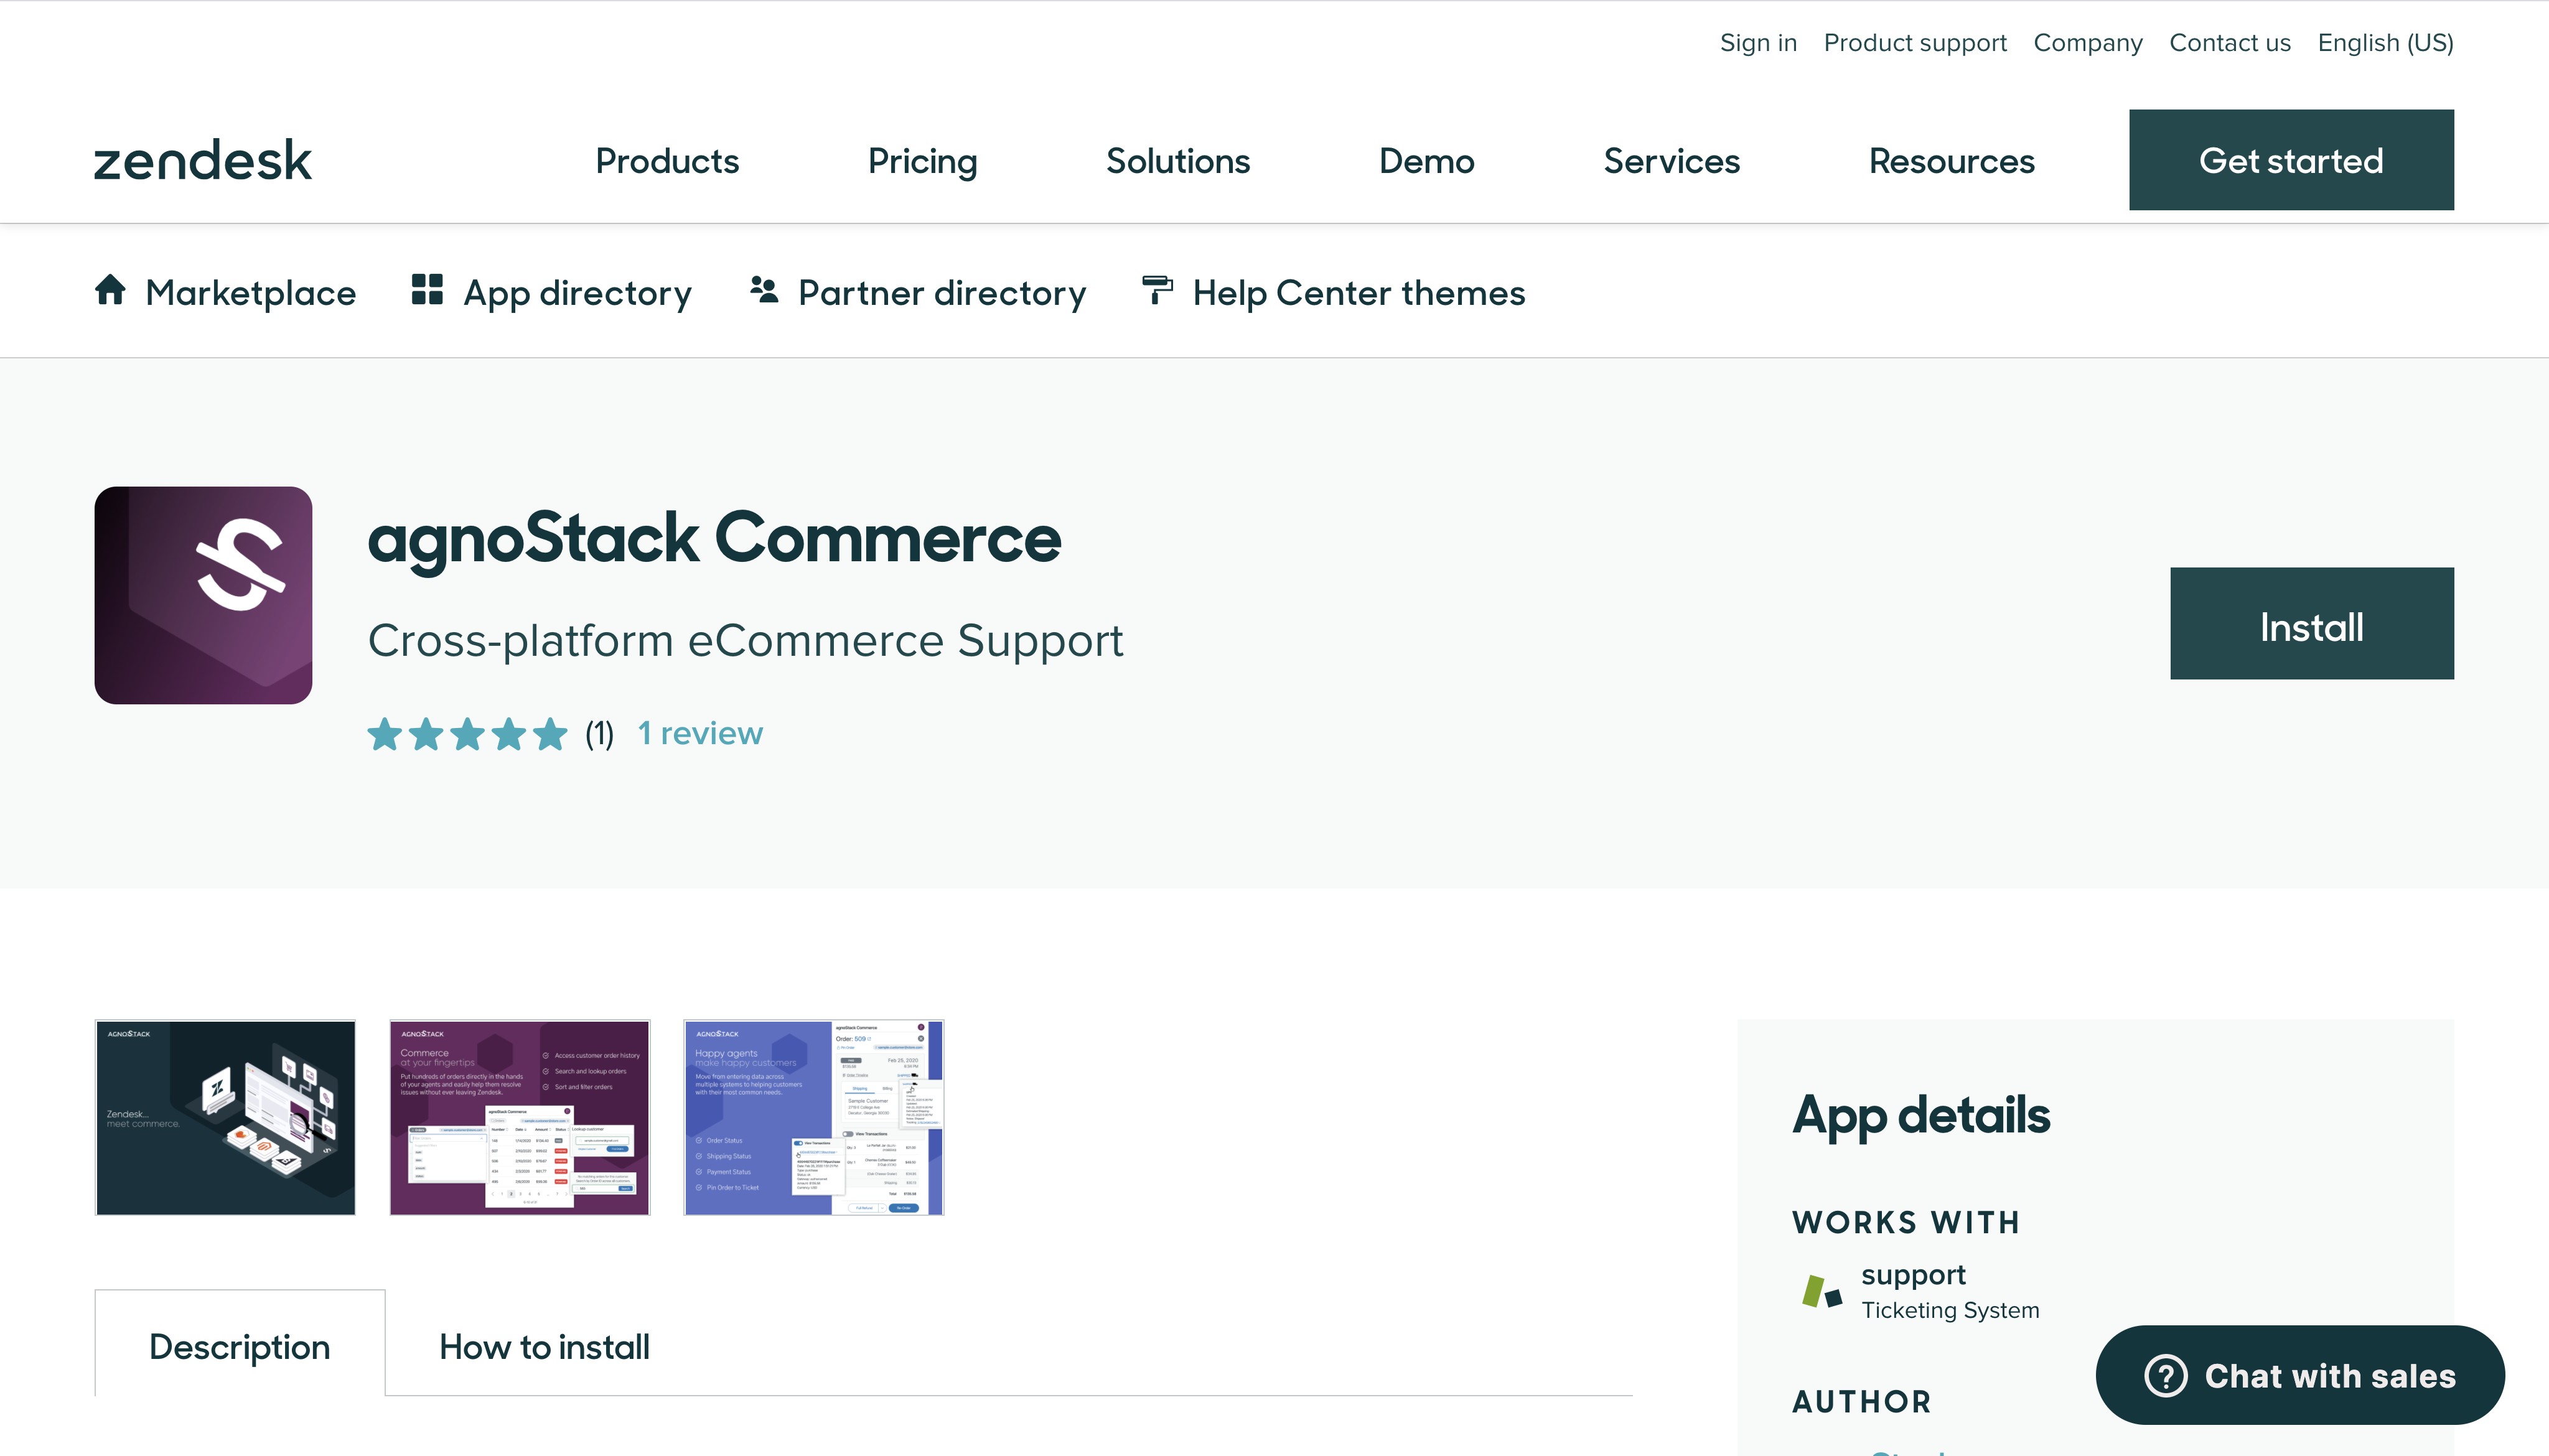Click the 'agnoStack Commerce' title
The width and height of the screenshot is (2549, 1456).
[x=714, y=539]
